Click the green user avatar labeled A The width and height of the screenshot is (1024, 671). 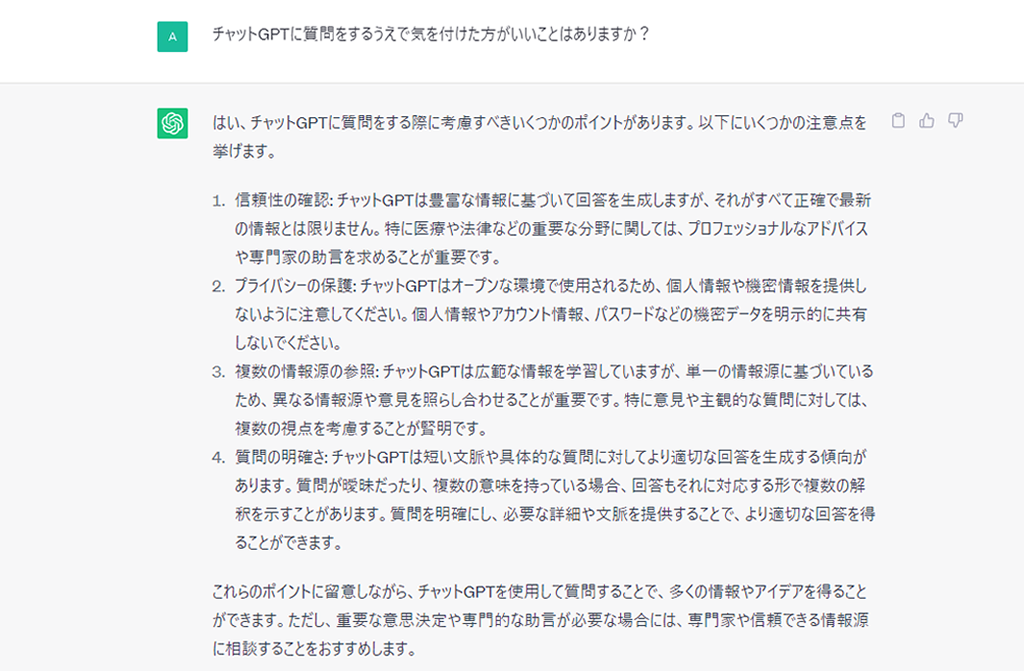[x=173, y=37]
